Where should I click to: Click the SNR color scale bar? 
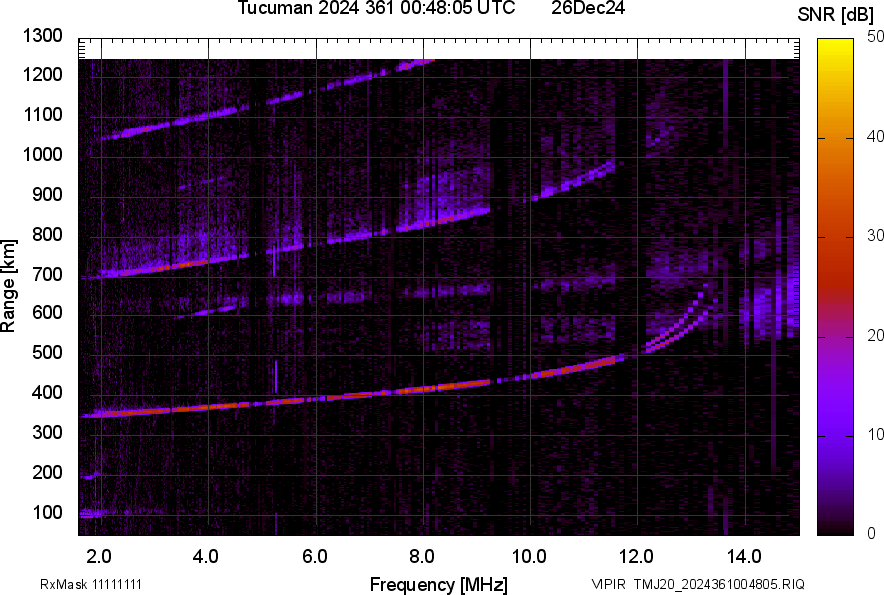[836, 287]
